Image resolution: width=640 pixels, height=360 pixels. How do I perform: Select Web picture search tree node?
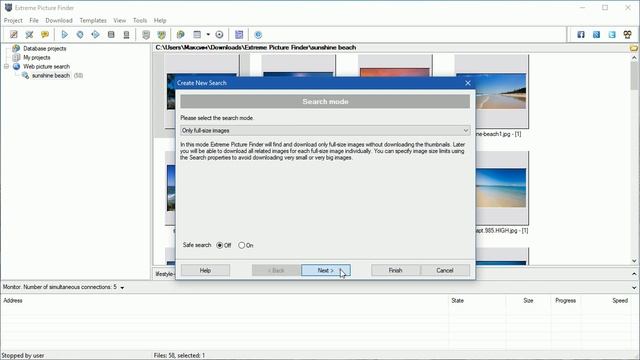click(x=46, y=67)
